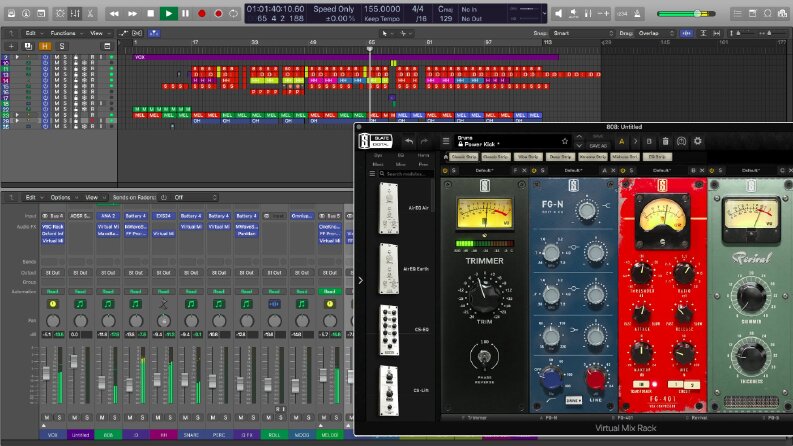Click the capture recording button

218,14
